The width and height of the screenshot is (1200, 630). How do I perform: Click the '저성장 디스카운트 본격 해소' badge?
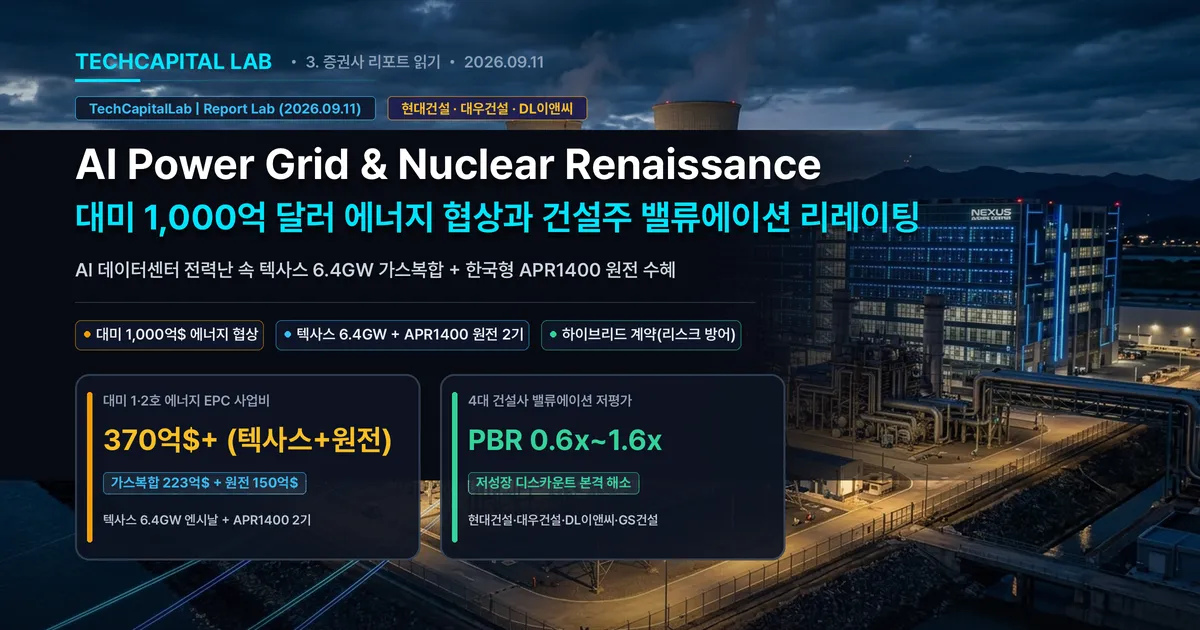(x=554, y=483)
